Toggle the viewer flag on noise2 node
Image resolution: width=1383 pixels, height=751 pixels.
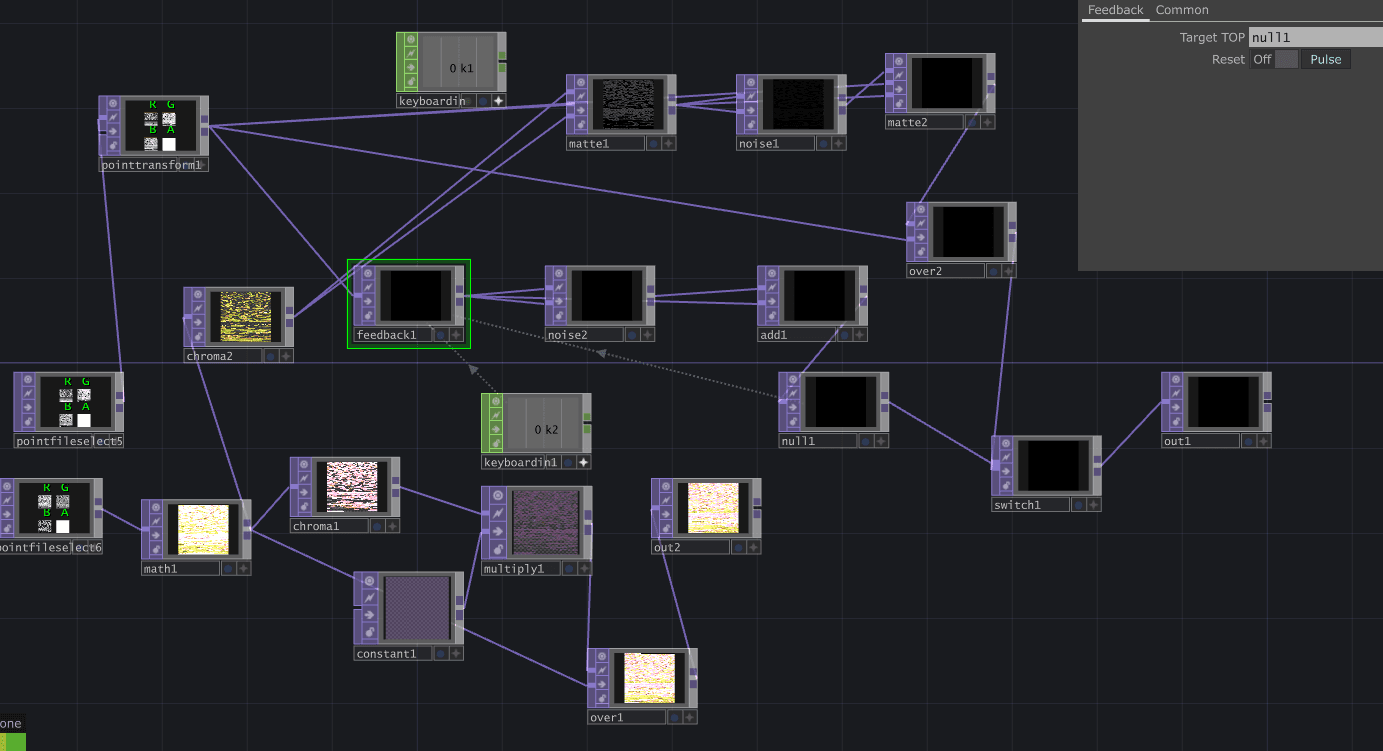560,273
